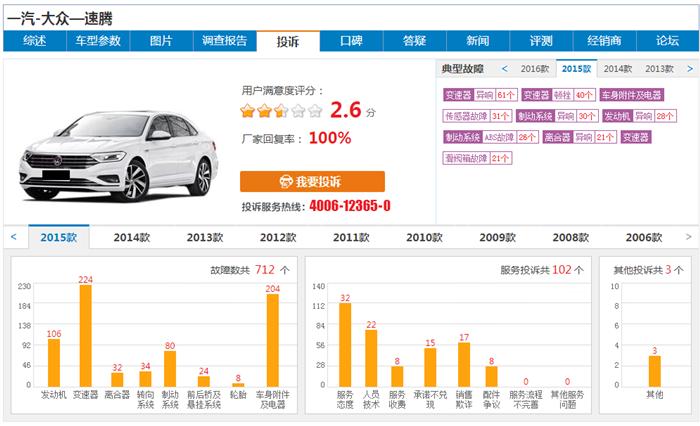Click 离合器 异响 21个 fault tag
The image size is (700, 426).
pyautogui.click(x=579, y=137)
